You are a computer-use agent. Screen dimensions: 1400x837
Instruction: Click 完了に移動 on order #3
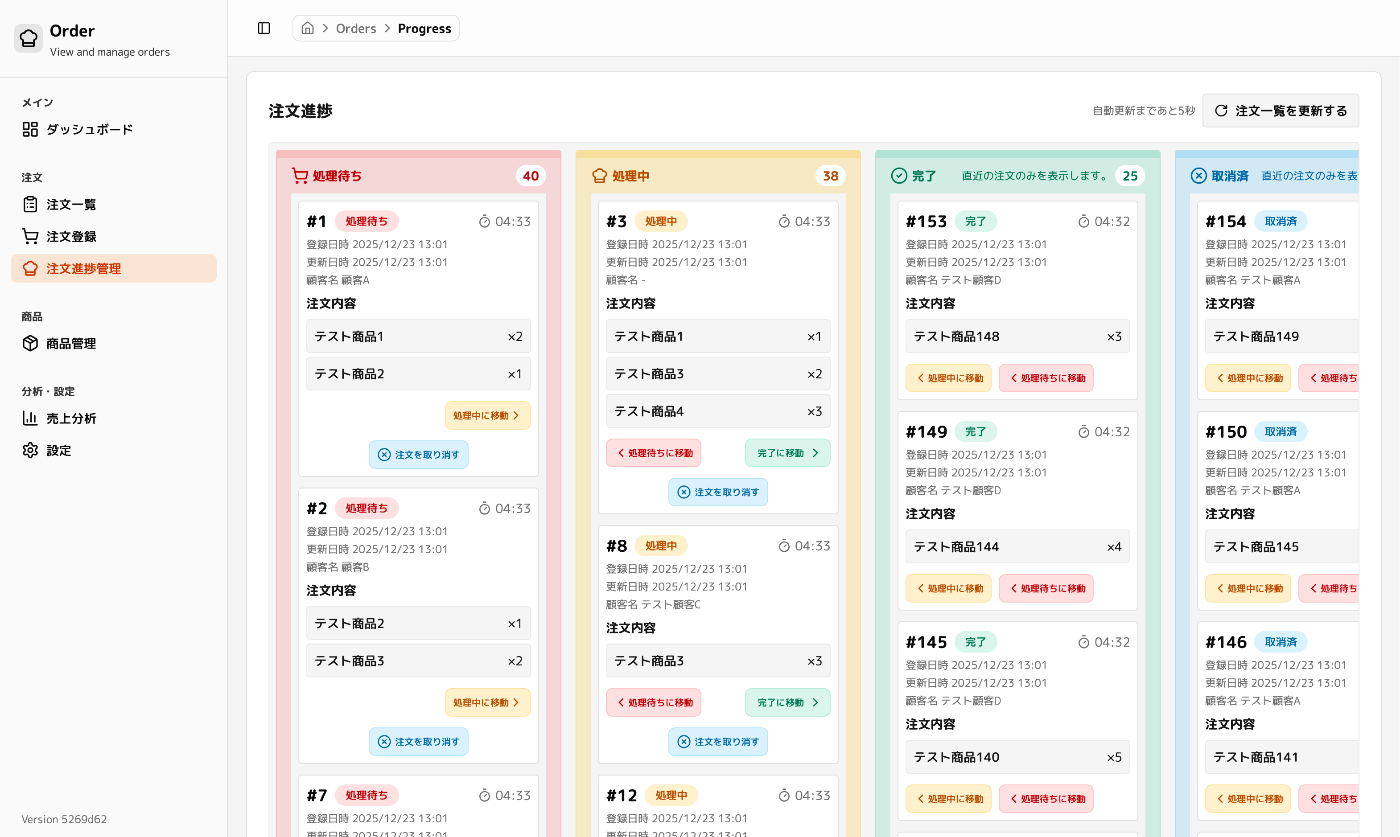pos(787,452)
